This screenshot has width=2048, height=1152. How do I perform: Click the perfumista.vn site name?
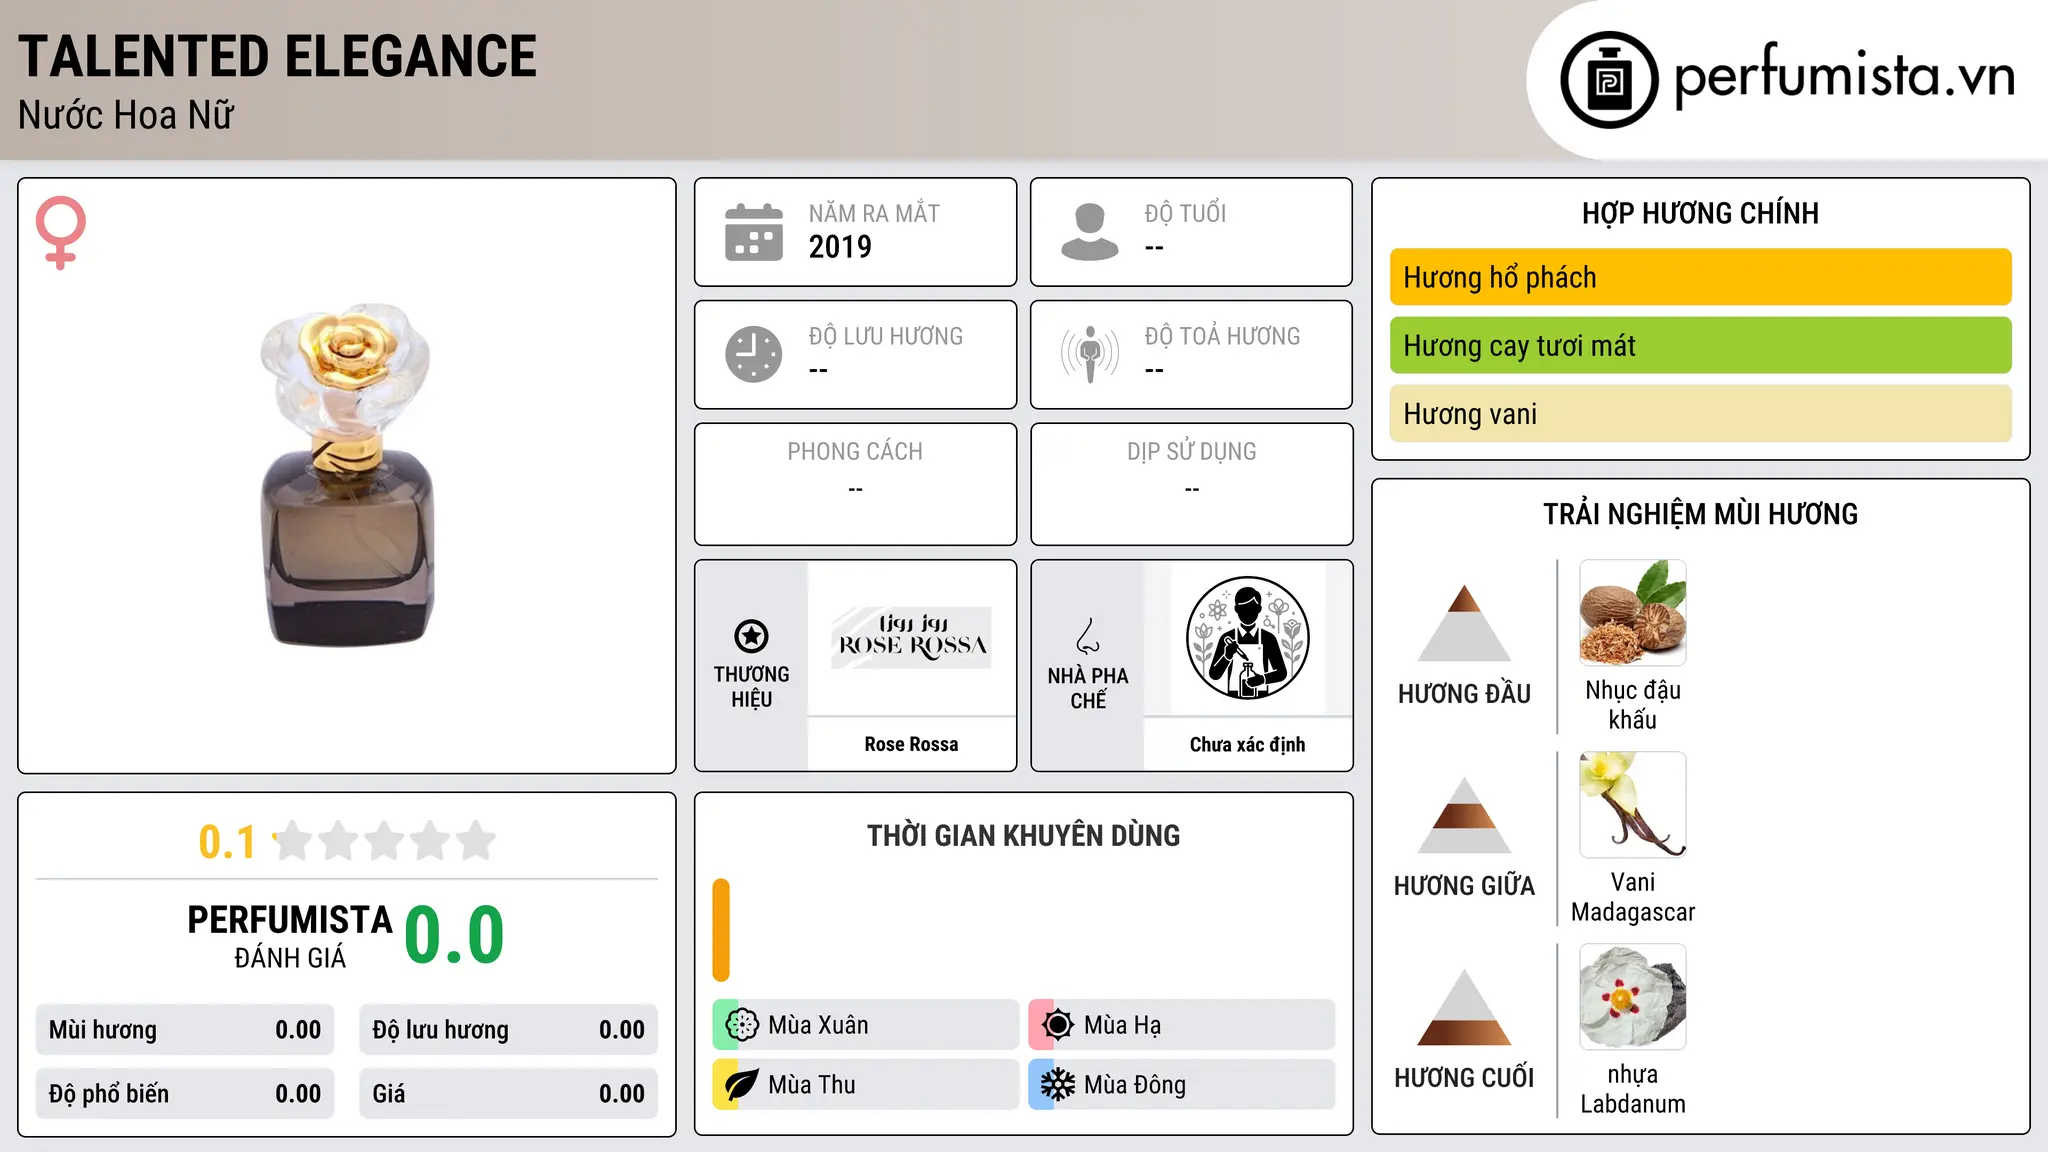pyautogui.click(x=1844, y=76)
